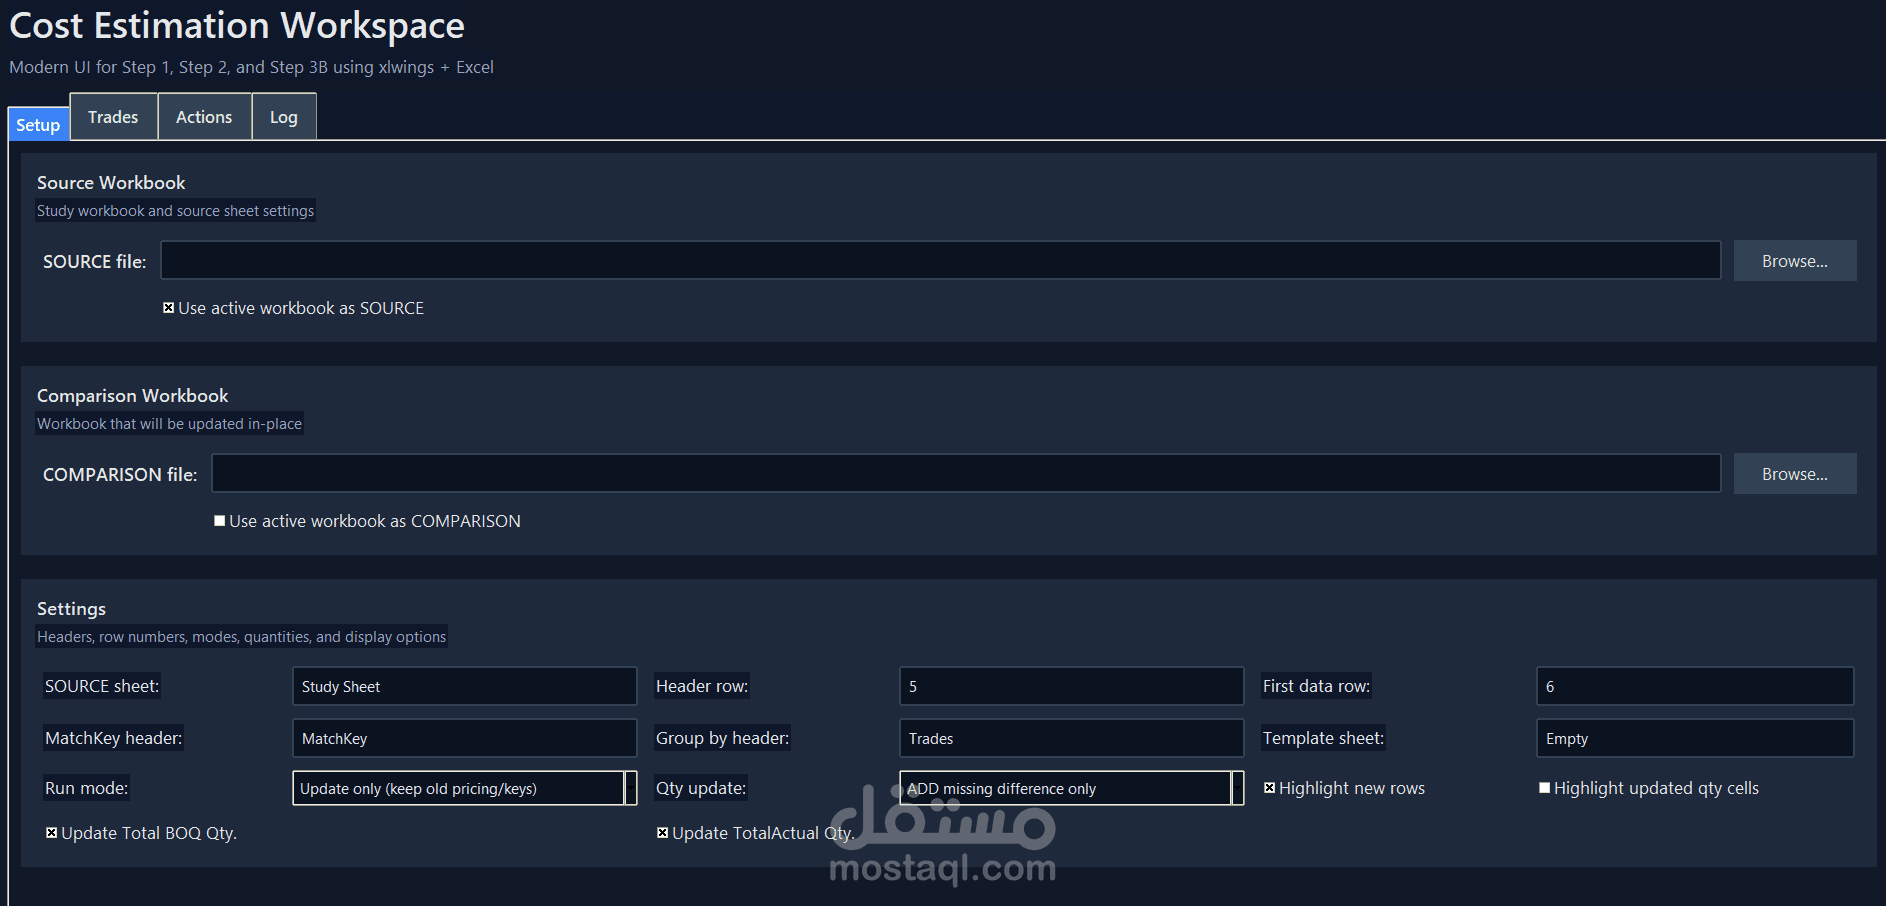The width and height of the screenshot is (1886, 906).
Task: Click the Template sheet field showing Empty
Action: pyautogui.click(x=1694, y=738)
